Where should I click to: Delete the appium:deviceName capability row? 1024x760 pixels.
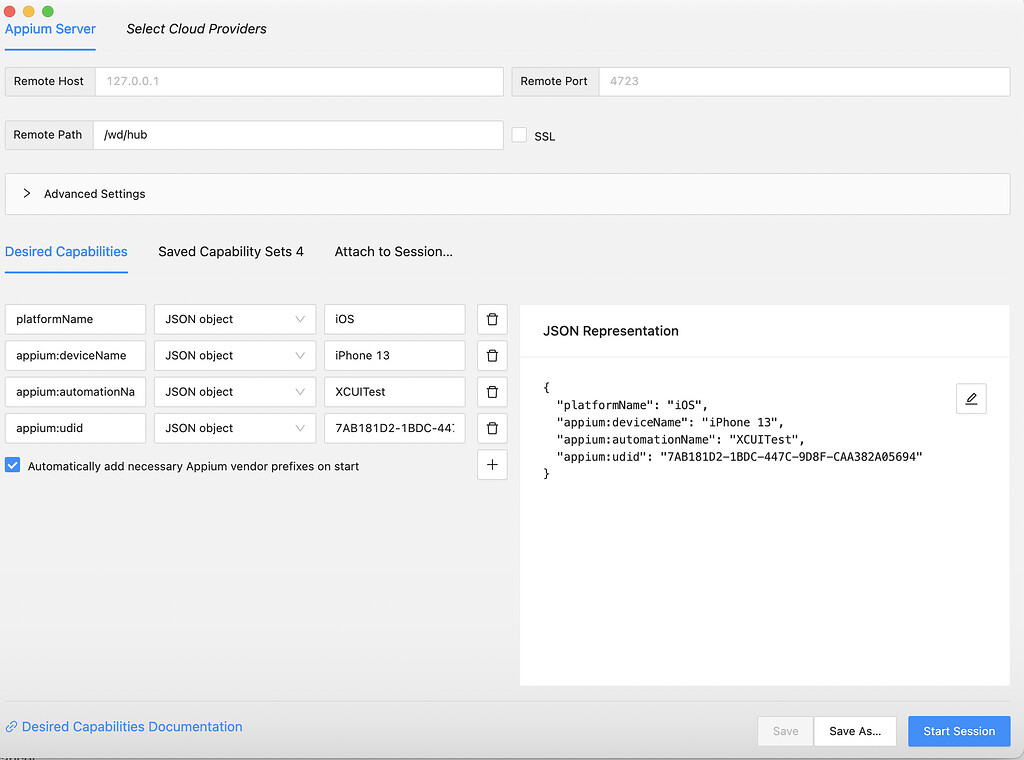(491, 355)
